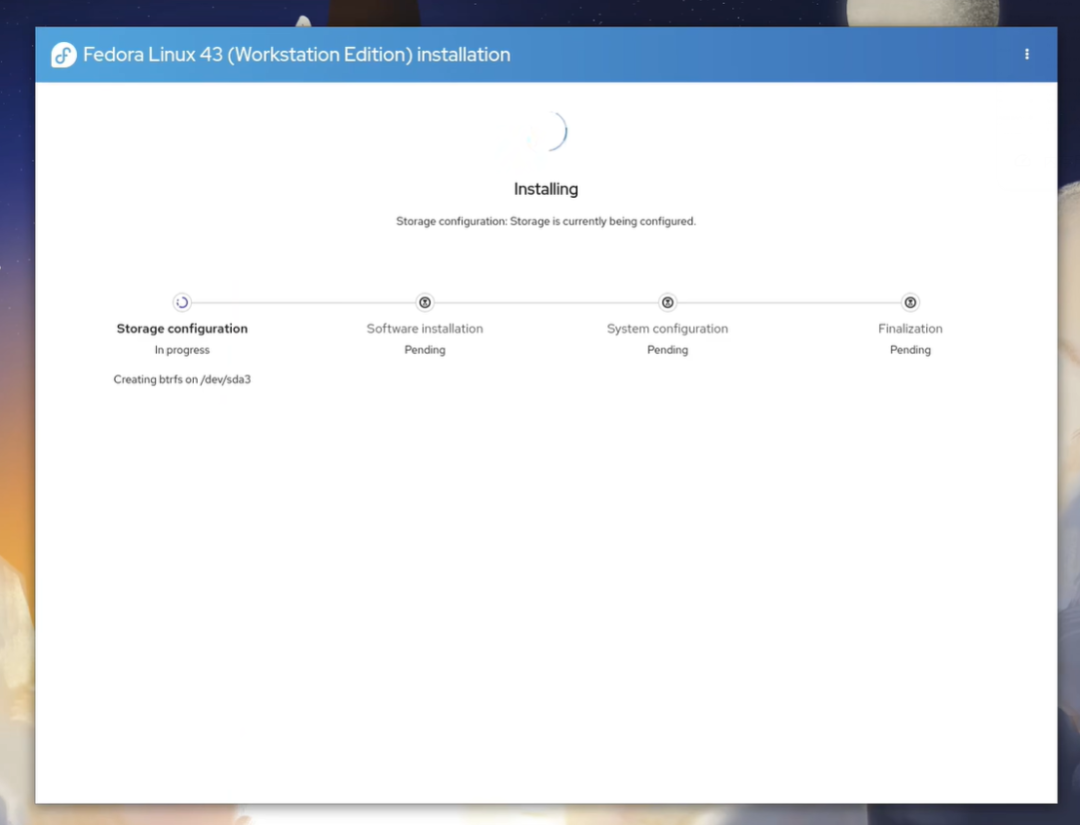Viewport: 1080px width, 825px height.
Task: Open the kebab options menu in header
Action: 1026,54
